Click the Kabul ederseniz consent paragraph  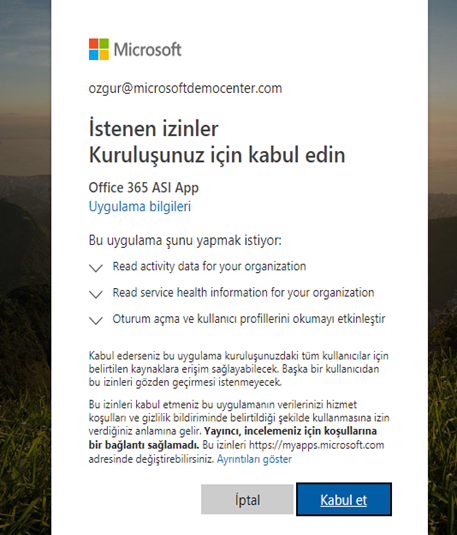[x=239, y=369]
